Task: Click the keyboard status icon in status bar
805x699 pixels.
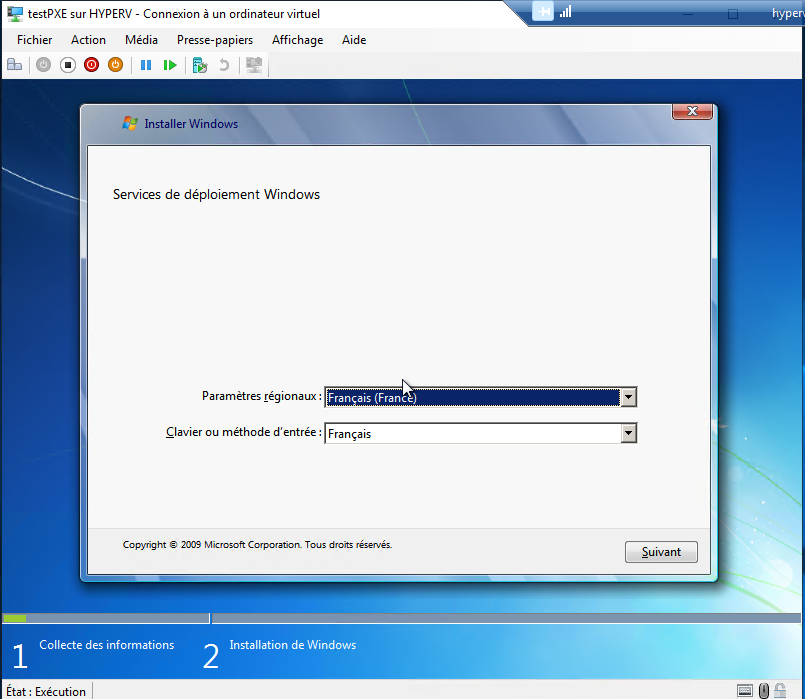Action: (745, 690)
